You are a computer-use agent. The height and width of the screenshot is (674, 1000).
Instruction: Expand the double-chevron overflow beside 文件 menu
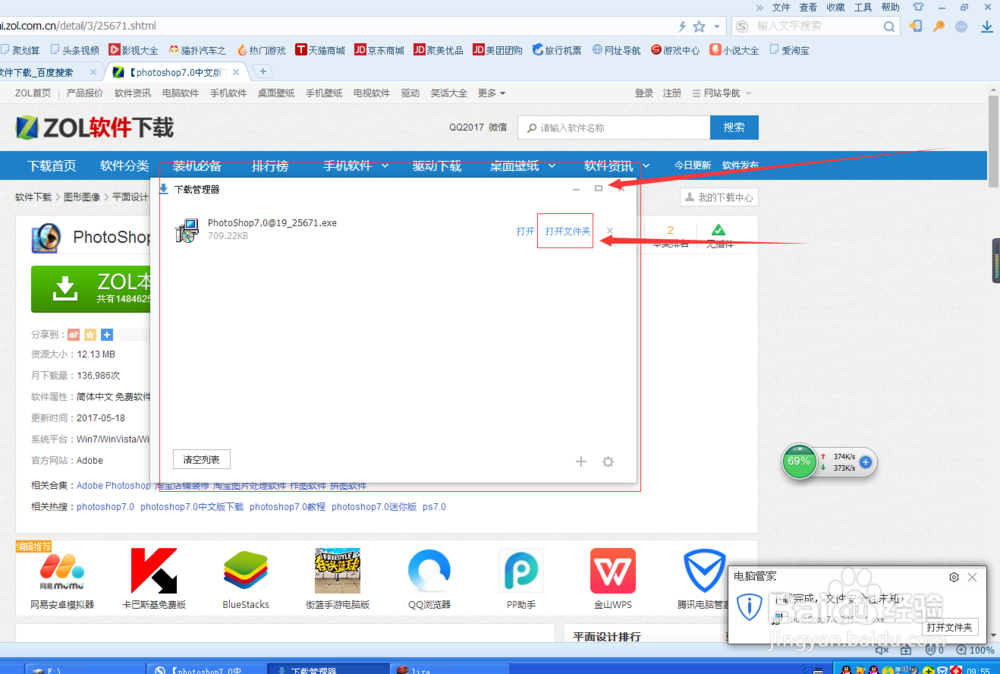[x=760, y=8]
